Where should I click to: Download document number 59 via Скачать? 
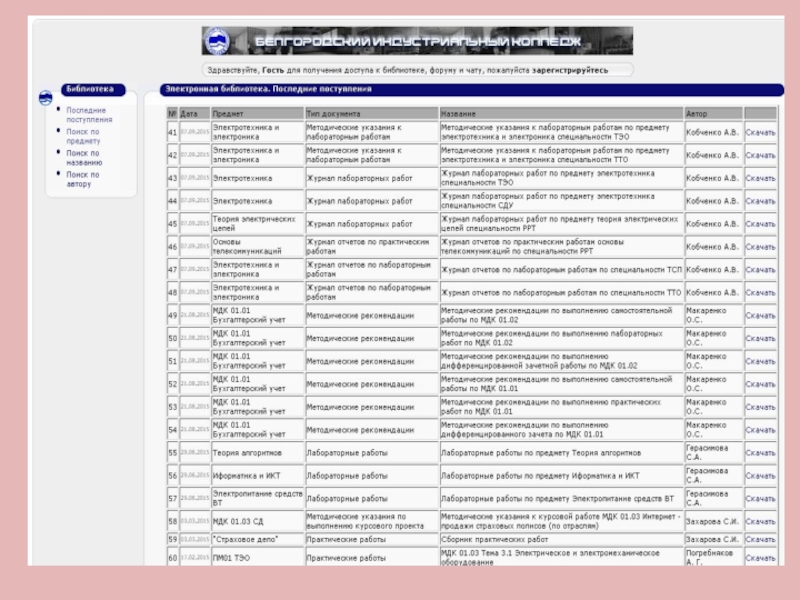(x=760, y=539)
